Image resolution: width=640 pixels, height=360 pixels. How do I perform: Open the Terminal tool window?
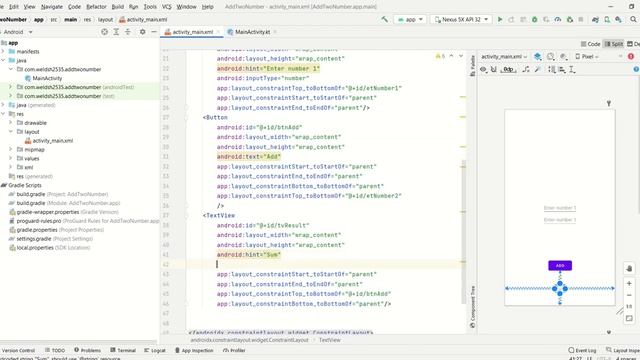123,350
